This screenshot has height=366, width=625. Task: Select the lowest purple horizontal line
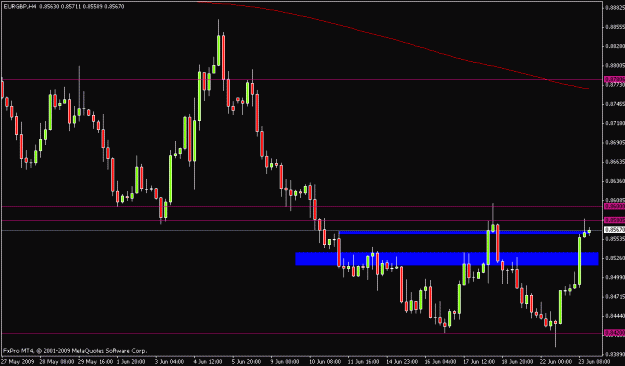pos(302,333)
